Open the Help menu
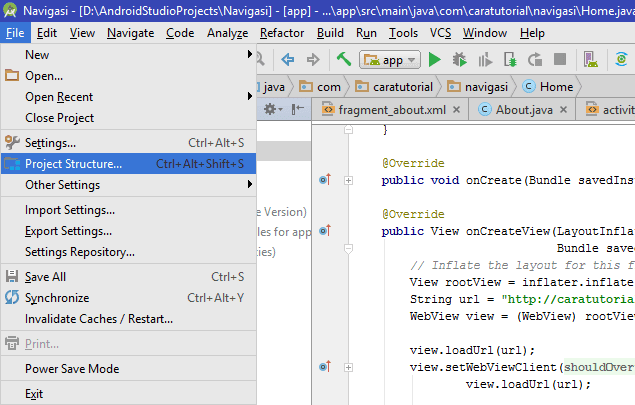Screen dimensions: 635x405 (532, 33)
